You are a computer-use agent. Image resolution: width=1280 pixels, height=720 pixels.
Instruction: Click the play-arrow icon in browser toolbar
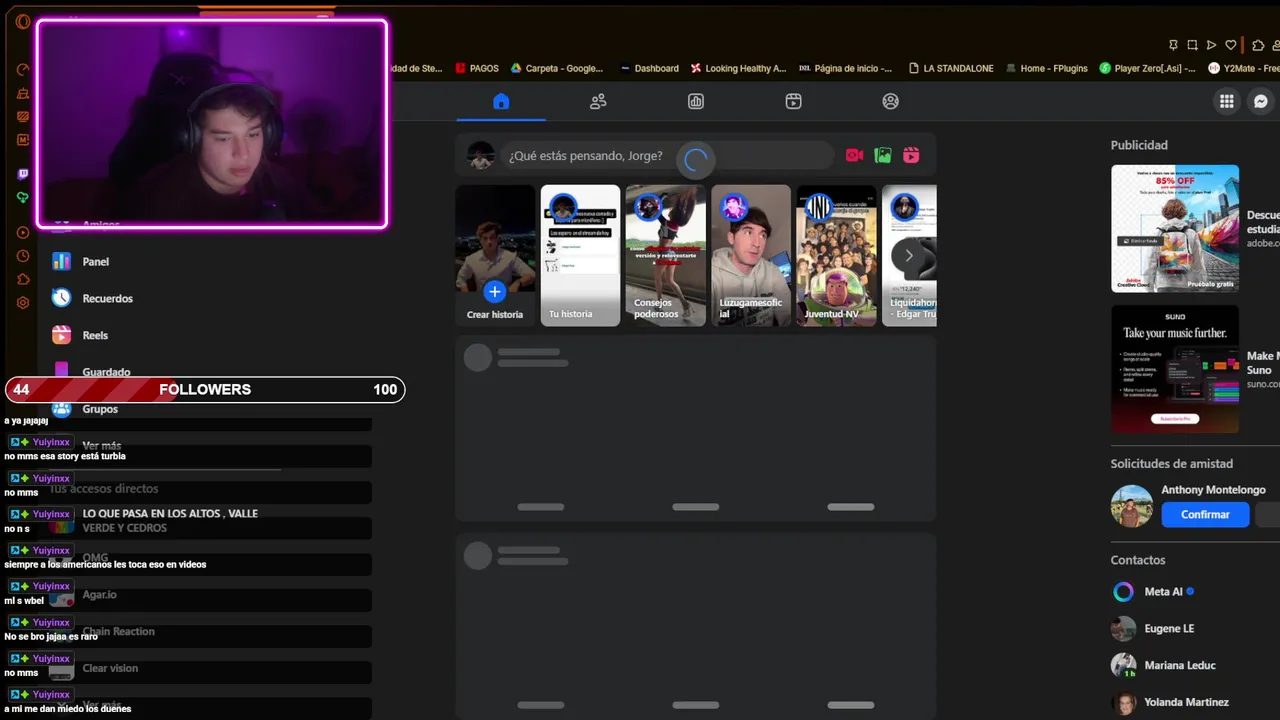[x=1211, y=45]
